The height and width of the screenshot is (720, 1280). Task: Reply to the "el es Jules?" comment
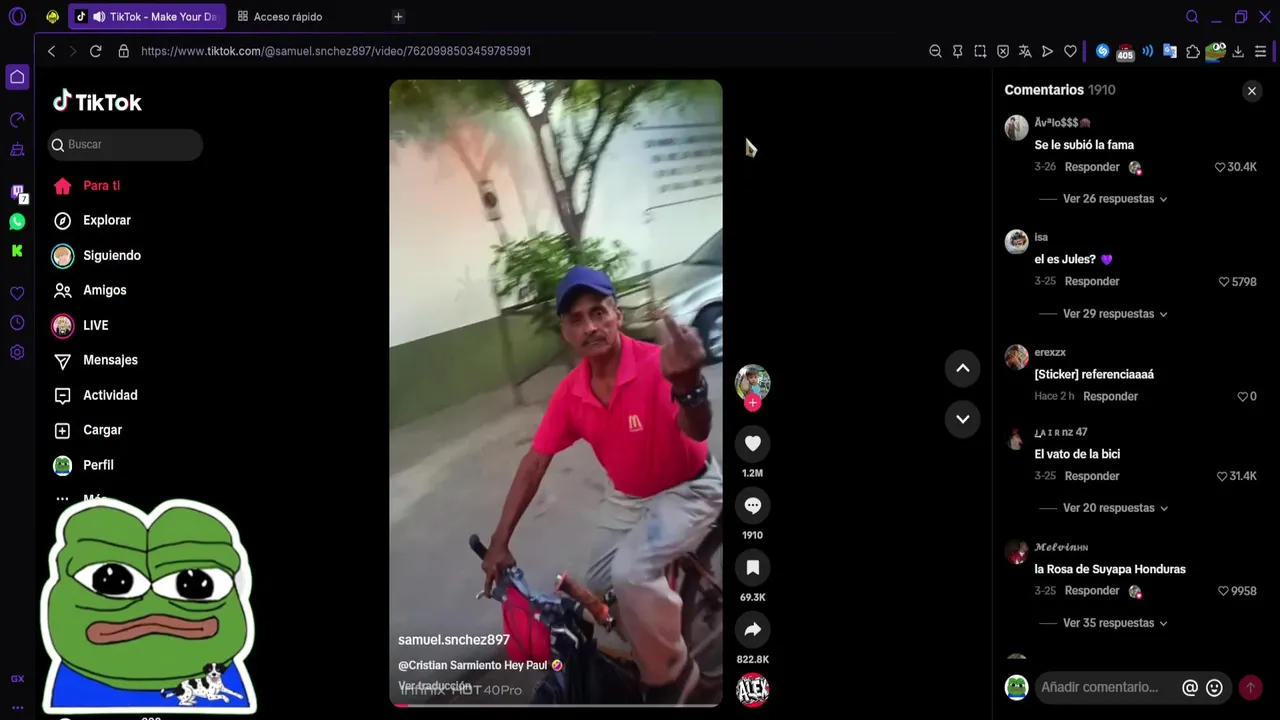(x=1092, y=282)
